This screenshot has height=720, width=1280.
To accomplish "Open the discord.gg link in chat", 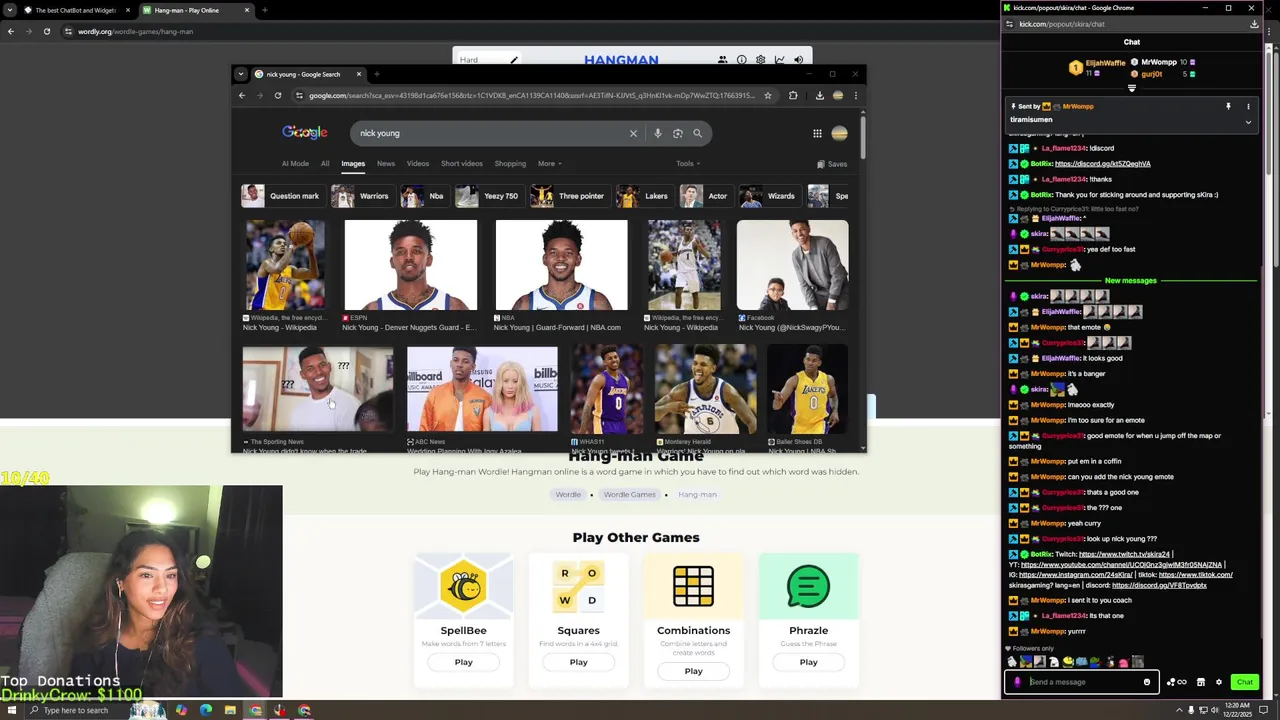I will (x=1102, y=164).
